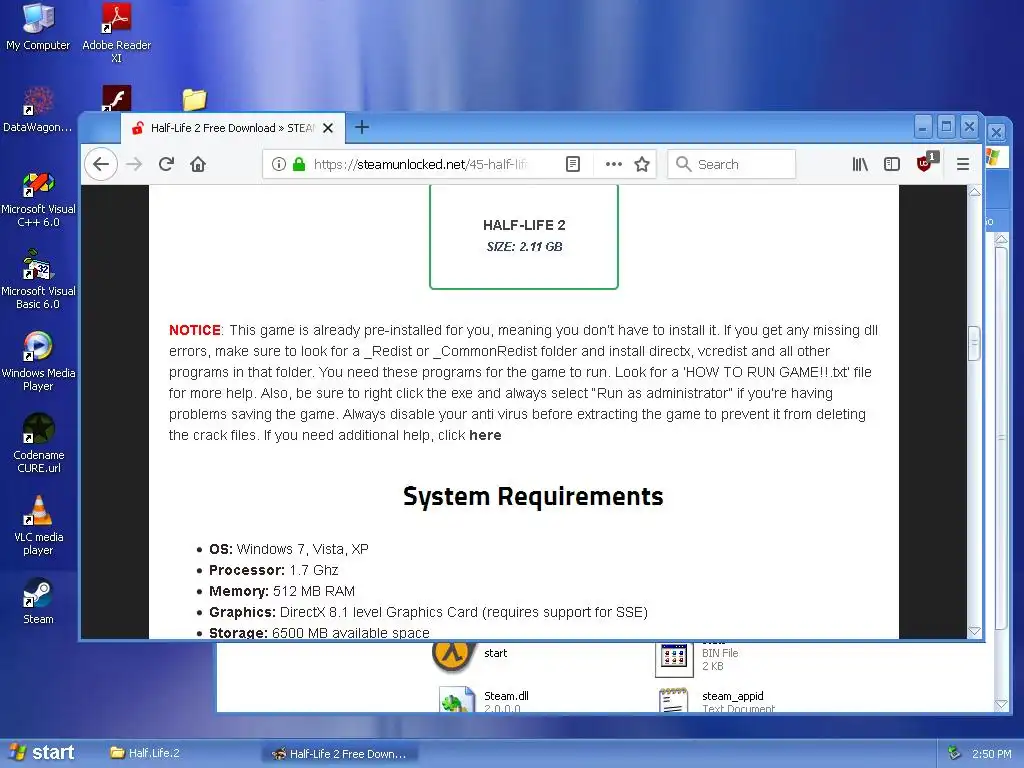Screen dimensions: 1024x768
Task: Click the 'Graphics: DirectX 8.1' list item
Action: (428, 612)
